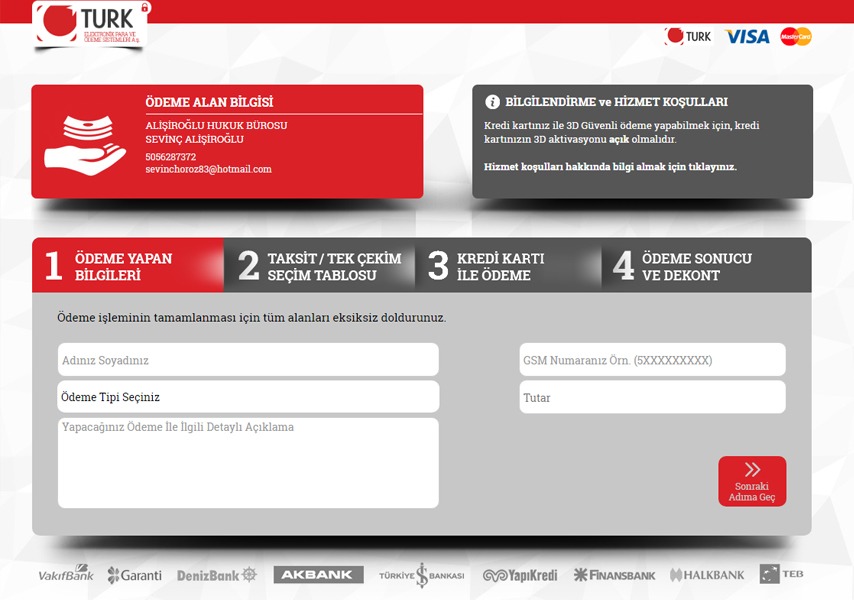Click the small TURK payment badge
Screen dimensions: 854x600
coord(688,36)
